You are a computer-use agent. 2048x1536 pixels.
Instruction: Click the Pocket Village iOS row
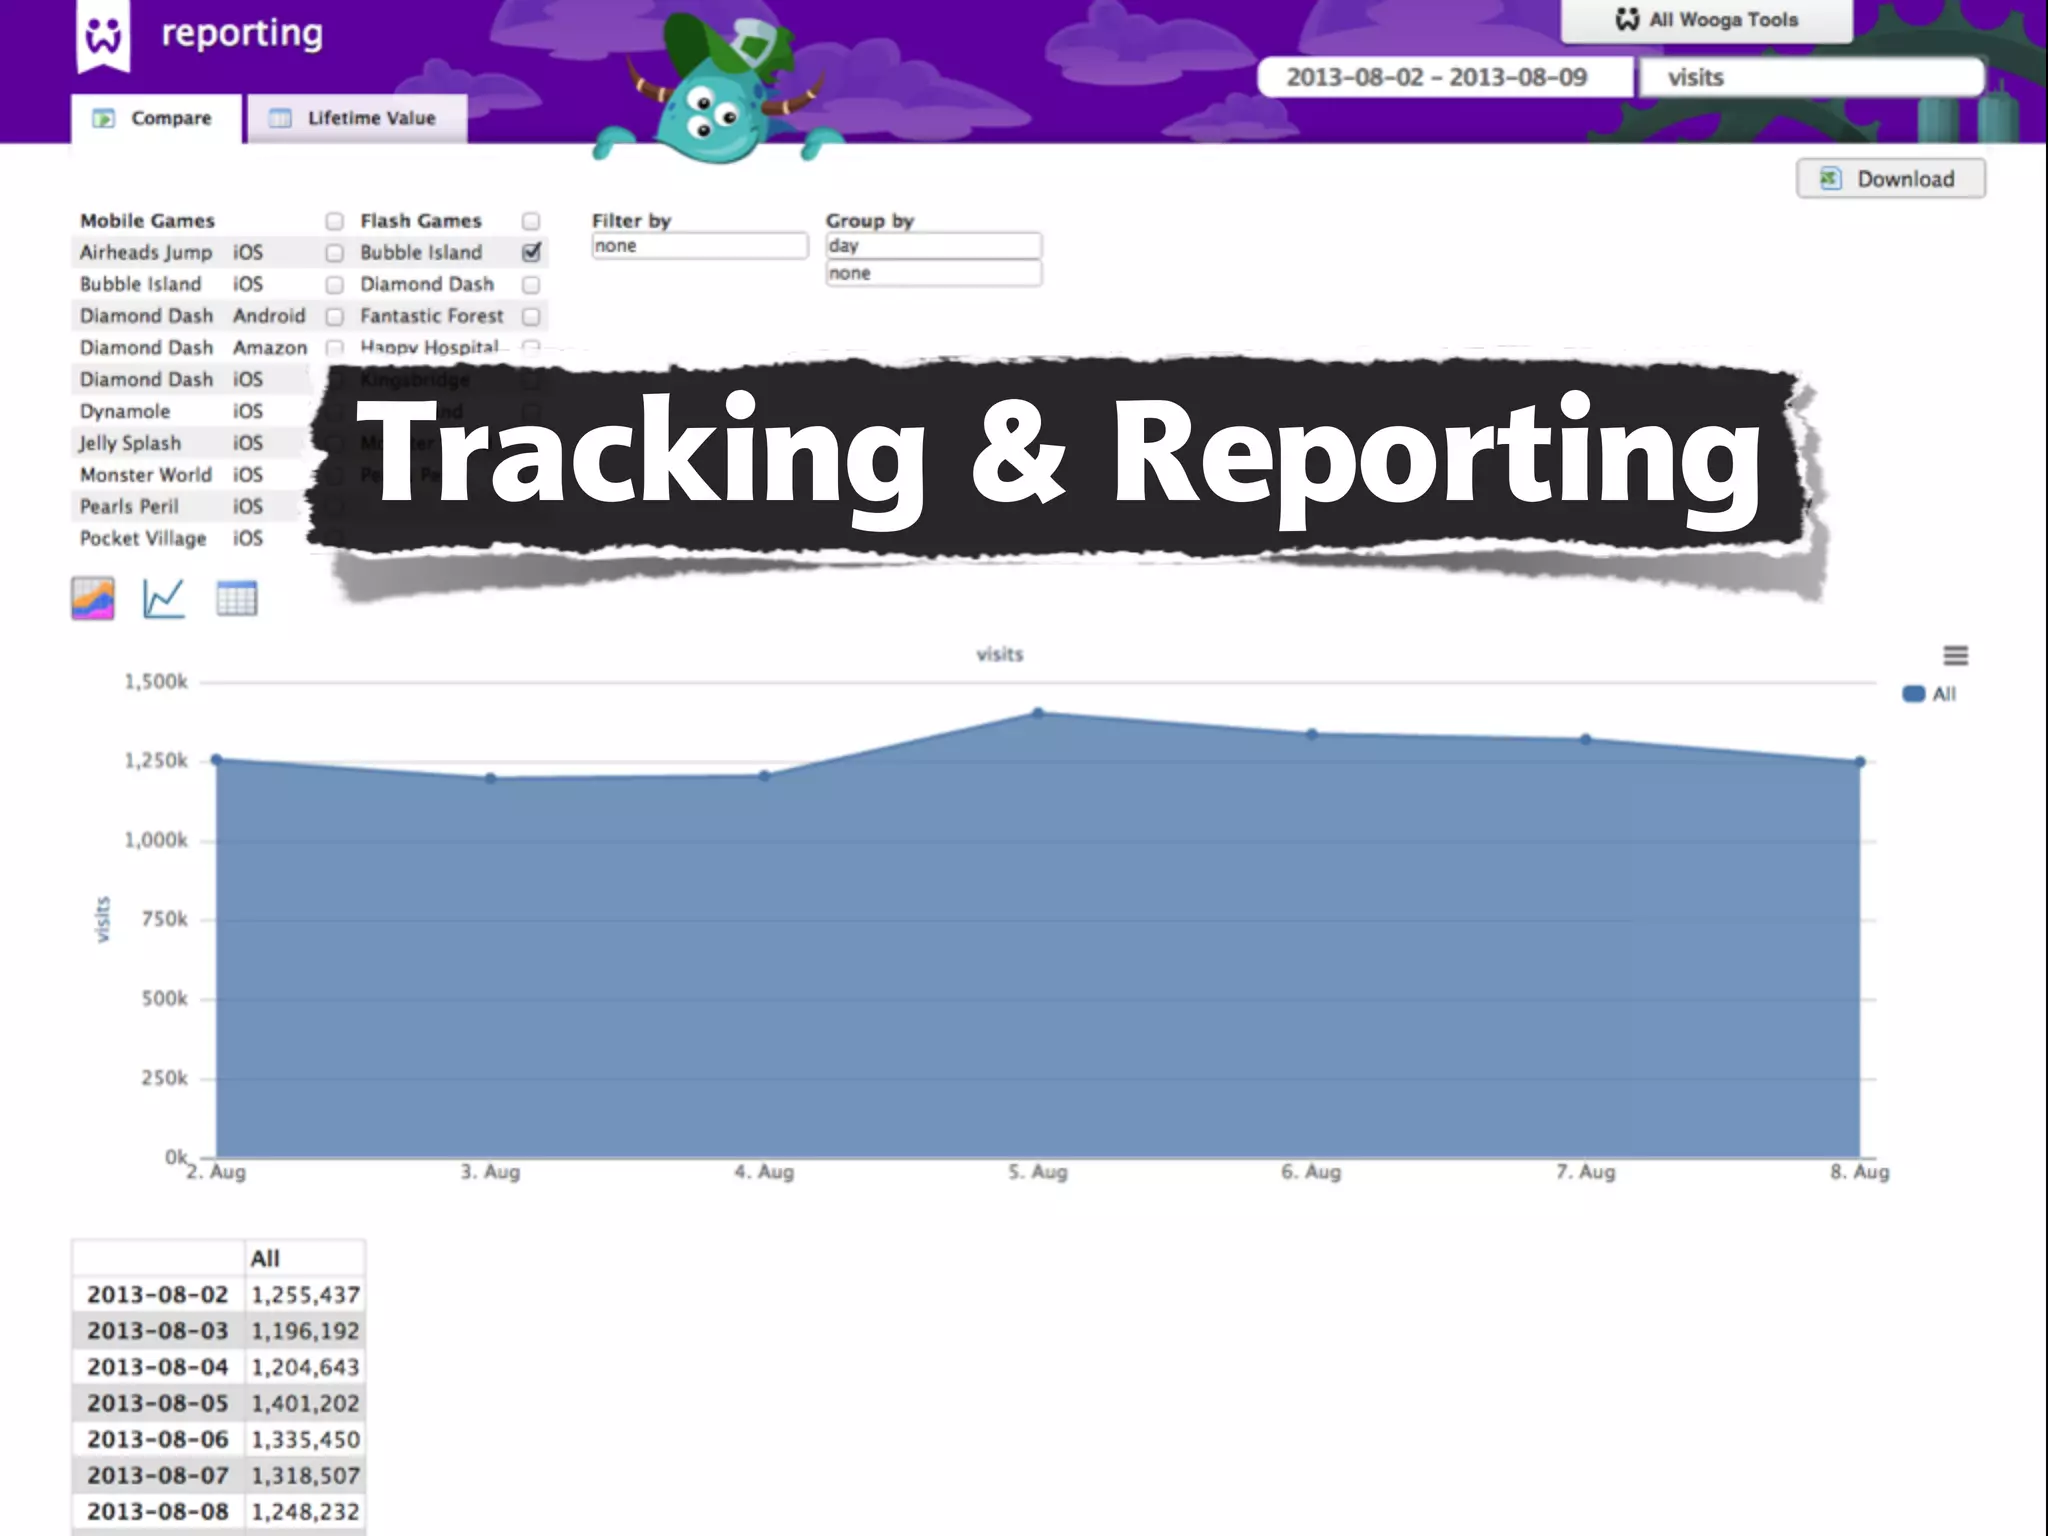(190, 538)
